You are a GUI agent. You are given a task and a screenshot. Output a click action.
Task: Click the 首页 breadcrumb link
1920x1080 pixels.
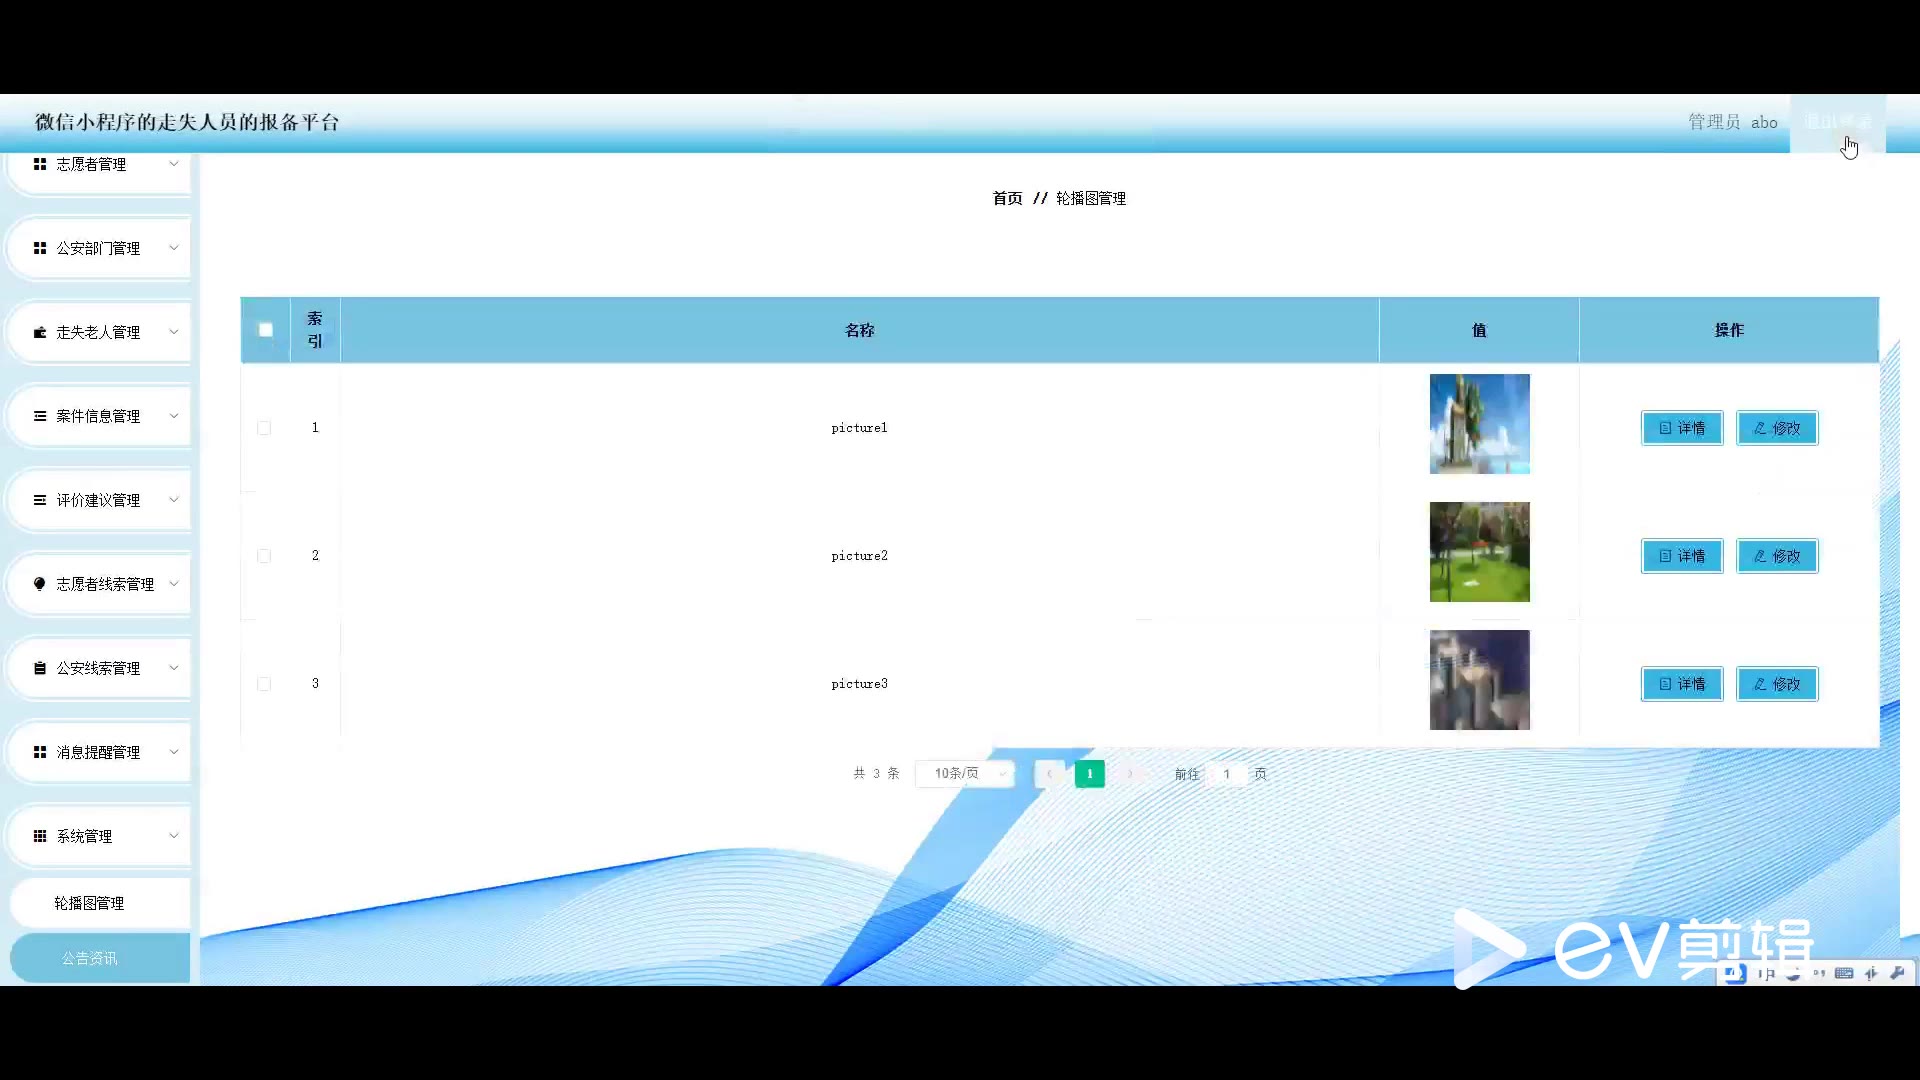click(1007, 198)
